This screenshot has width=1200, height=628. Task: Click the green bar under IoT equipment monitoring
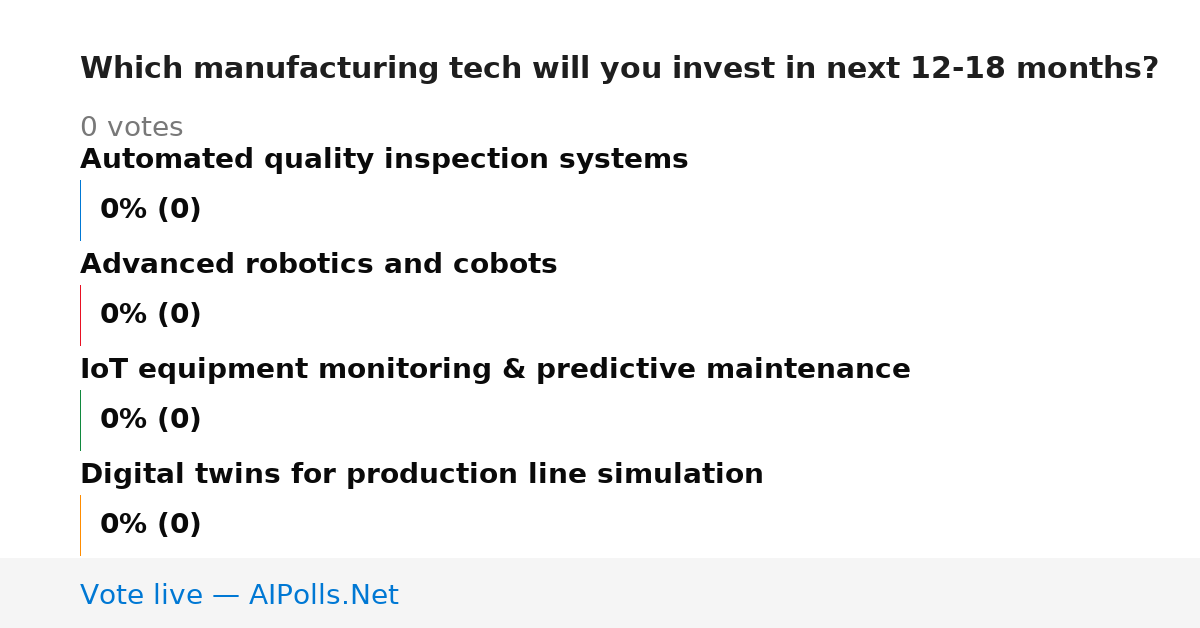pos(80,420)
